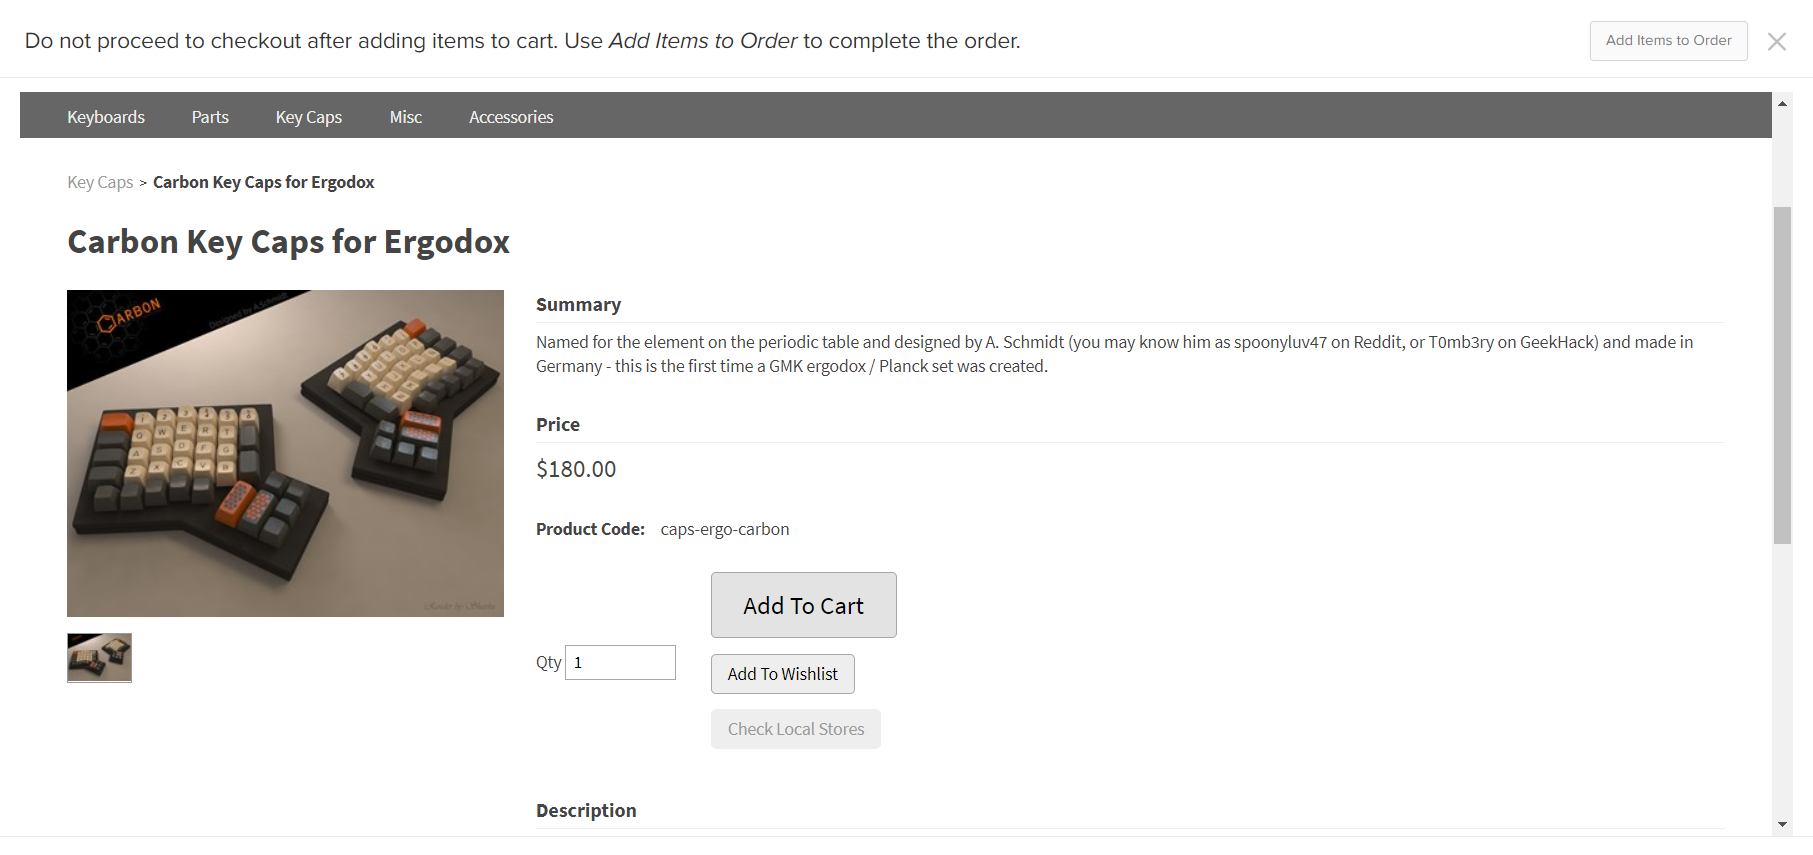Open the Parts menu
The width and height of the screenshot is (1813, 855).
(x=210, y=117)
